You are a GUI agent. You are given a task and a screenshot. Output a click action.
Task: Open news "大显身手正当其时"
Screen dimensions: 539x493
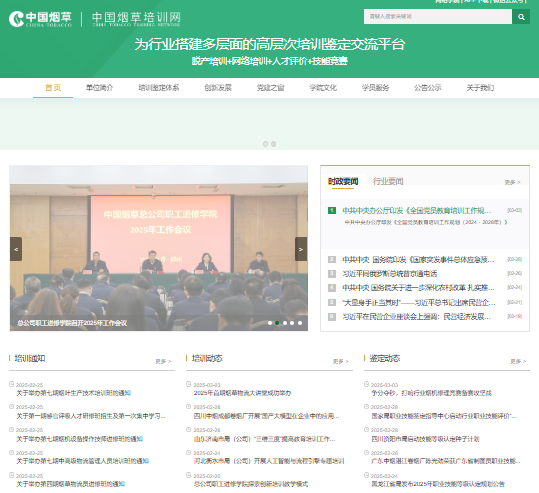tap(419, 303)
